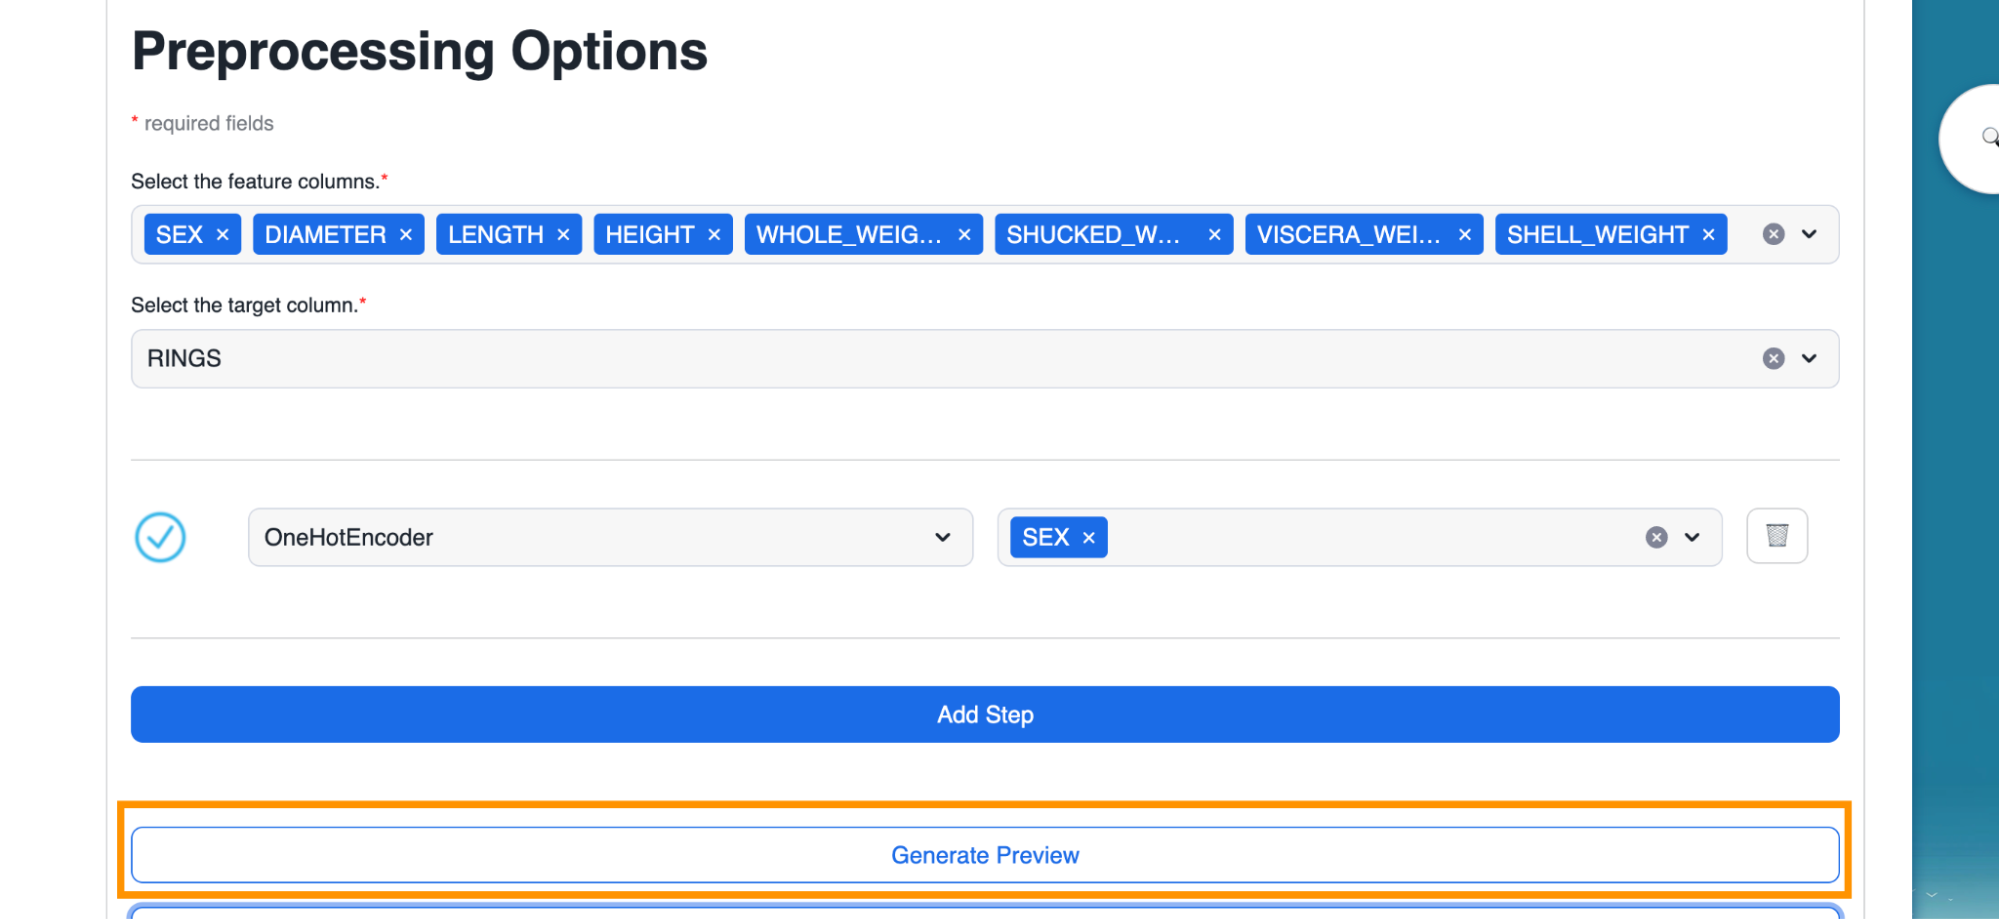Screen dimensions: 1999x920
Task: Expand the target column dropdown
Action: [1809, 359]
